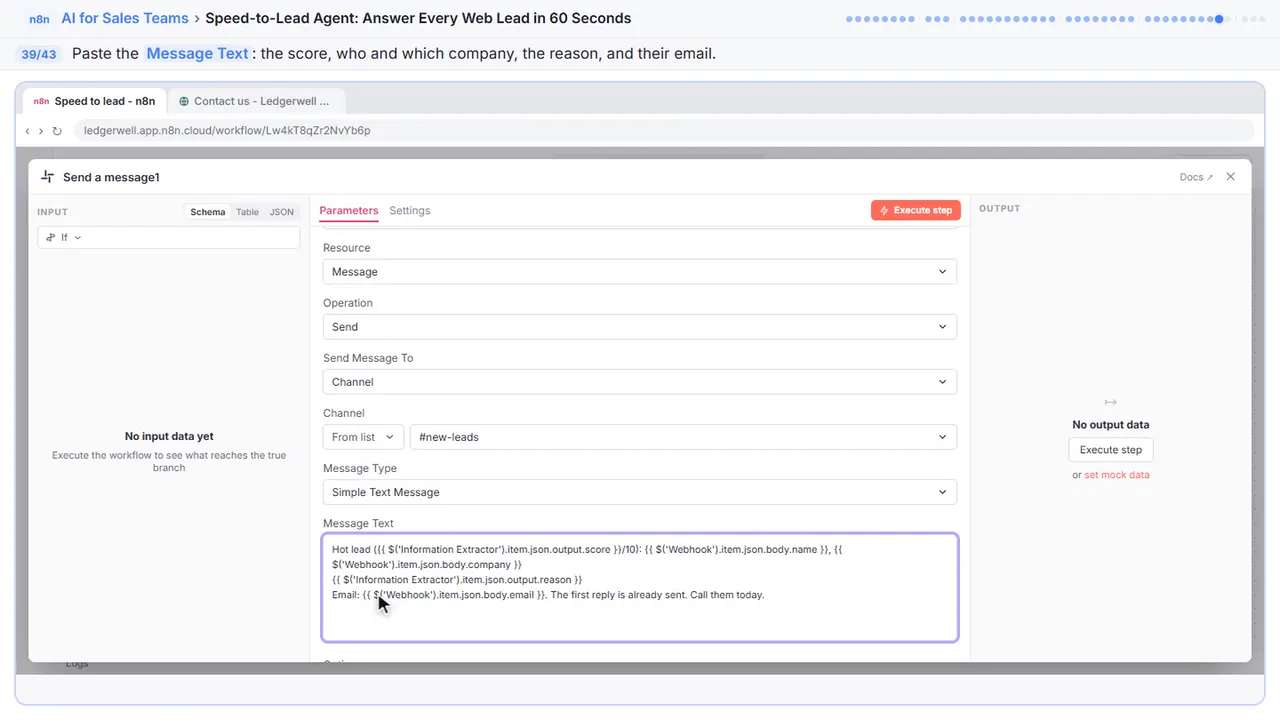1280x720 pixels.
Task: Open the Message Type dropdown showing Simple Text Message
Action: coord(640,492)
